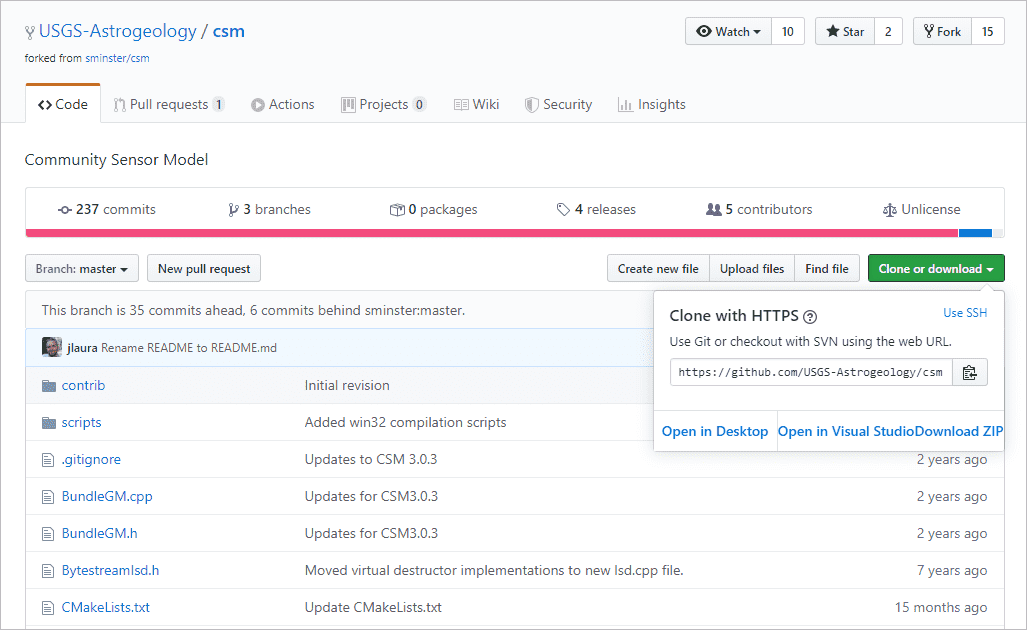Click Download ZIP
Viewport: 1027px width, 630px height.
point(958,432)
